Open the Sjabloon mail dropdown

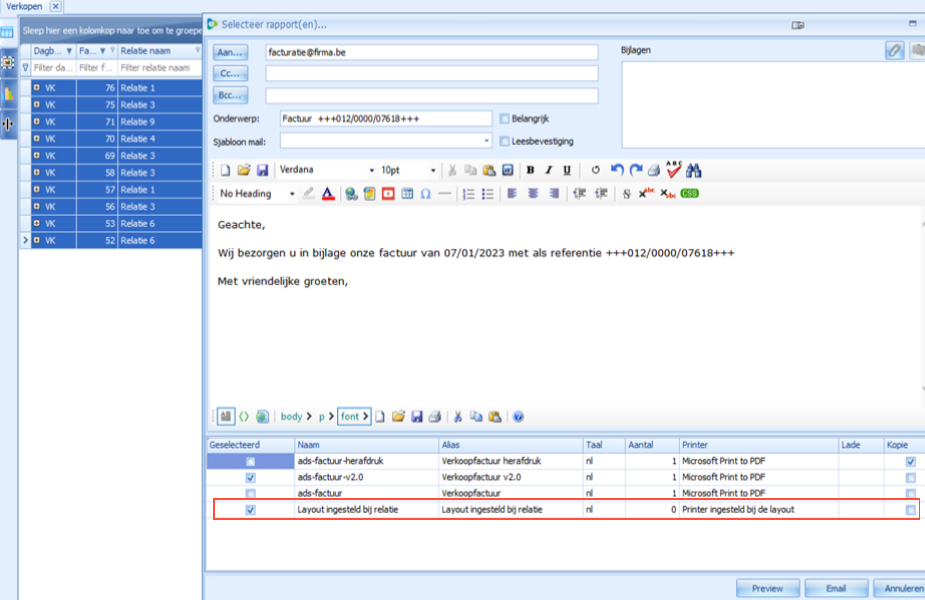point(486,142)
